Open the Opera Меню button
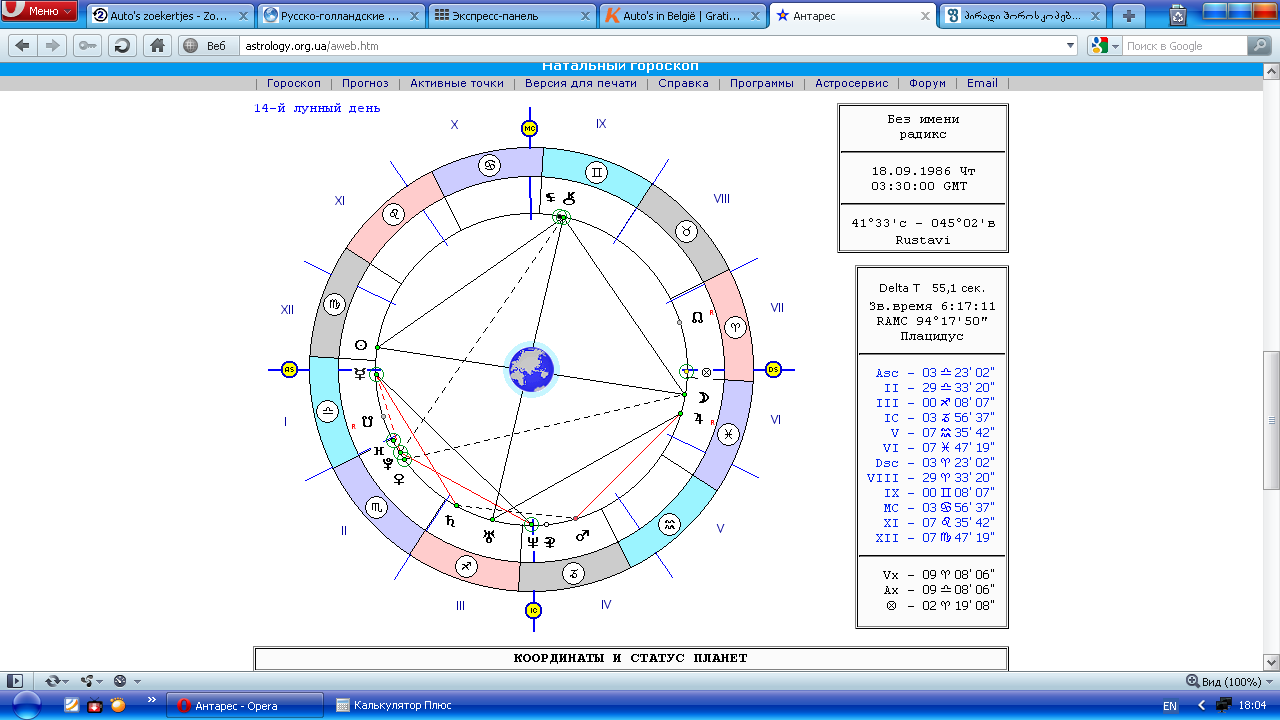This screenshot has height=720, width=1280. coord(41,12)
